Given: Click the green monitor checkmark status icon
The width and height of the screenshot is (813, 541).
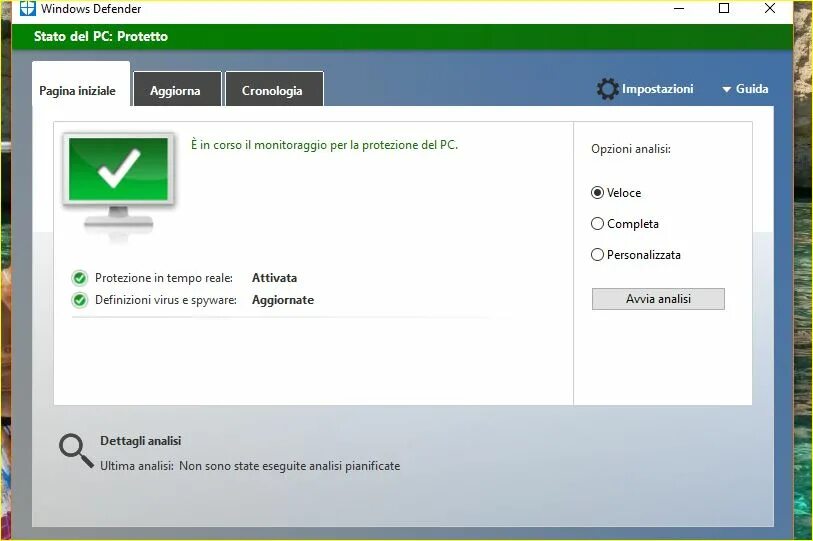Looking at the screenshot, I should 119,186.
